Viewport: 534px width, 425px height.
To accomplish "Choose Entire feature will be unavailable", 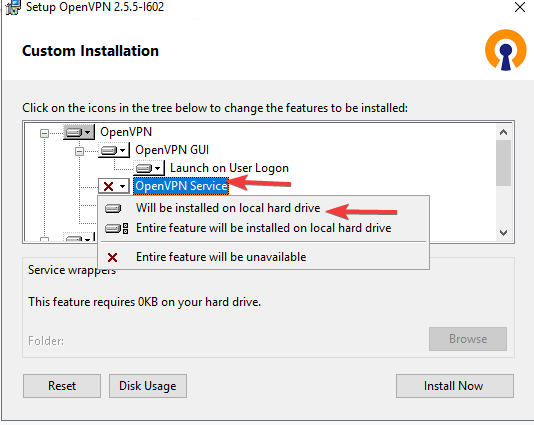I will [263, 257].
